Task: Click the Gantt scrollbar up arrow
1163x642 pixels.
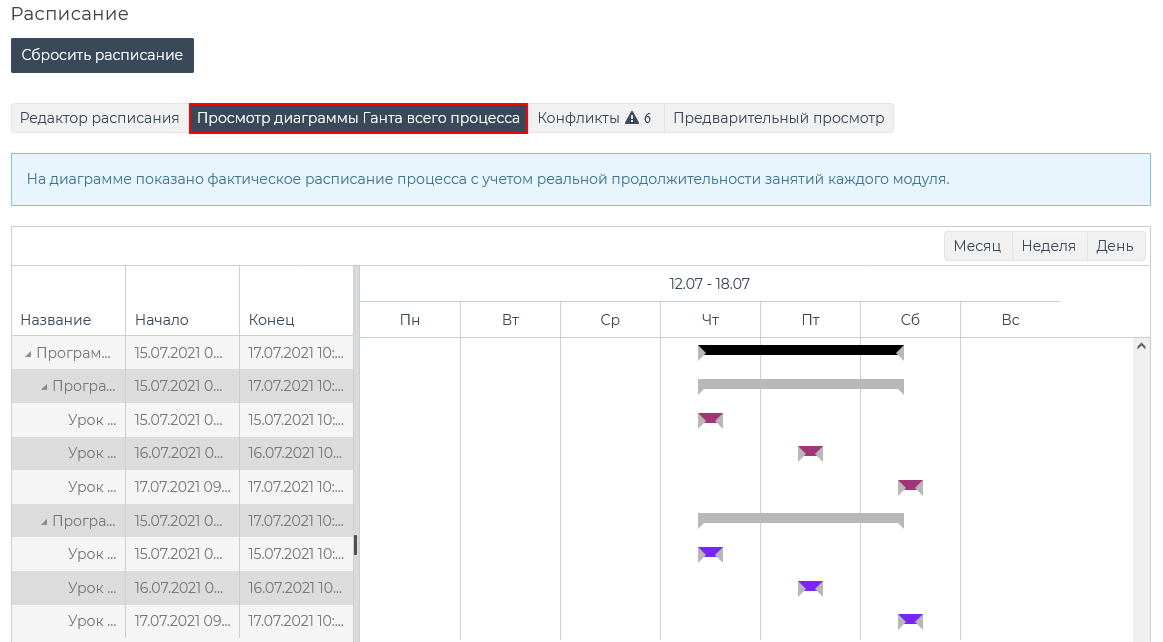Action: point(1141,346)
